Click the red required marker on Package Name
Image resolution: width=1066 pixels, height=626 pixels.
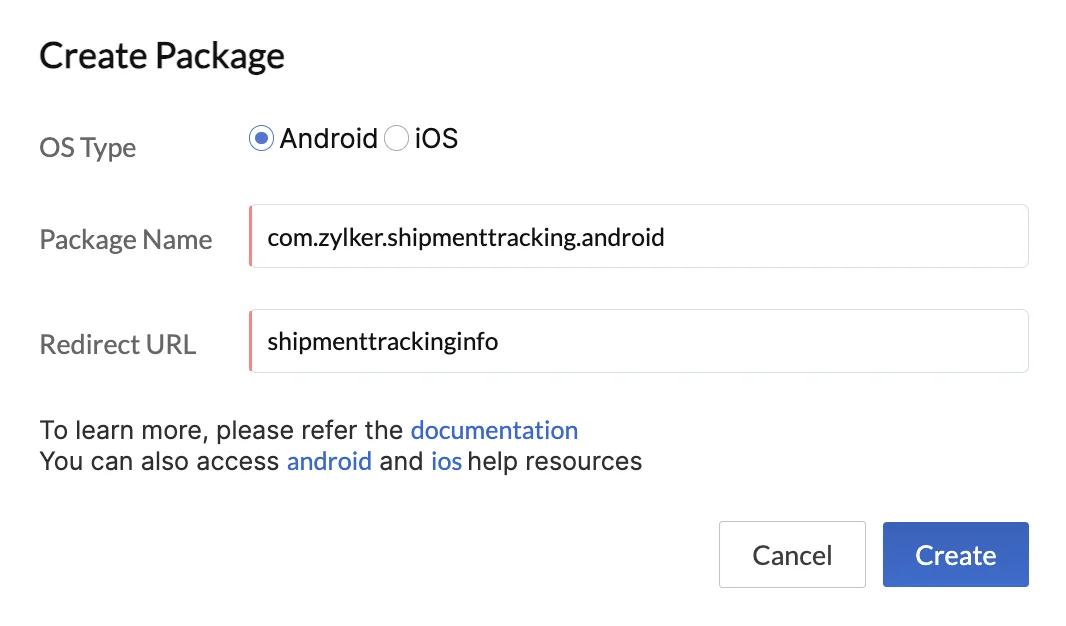tap(251, 236)
